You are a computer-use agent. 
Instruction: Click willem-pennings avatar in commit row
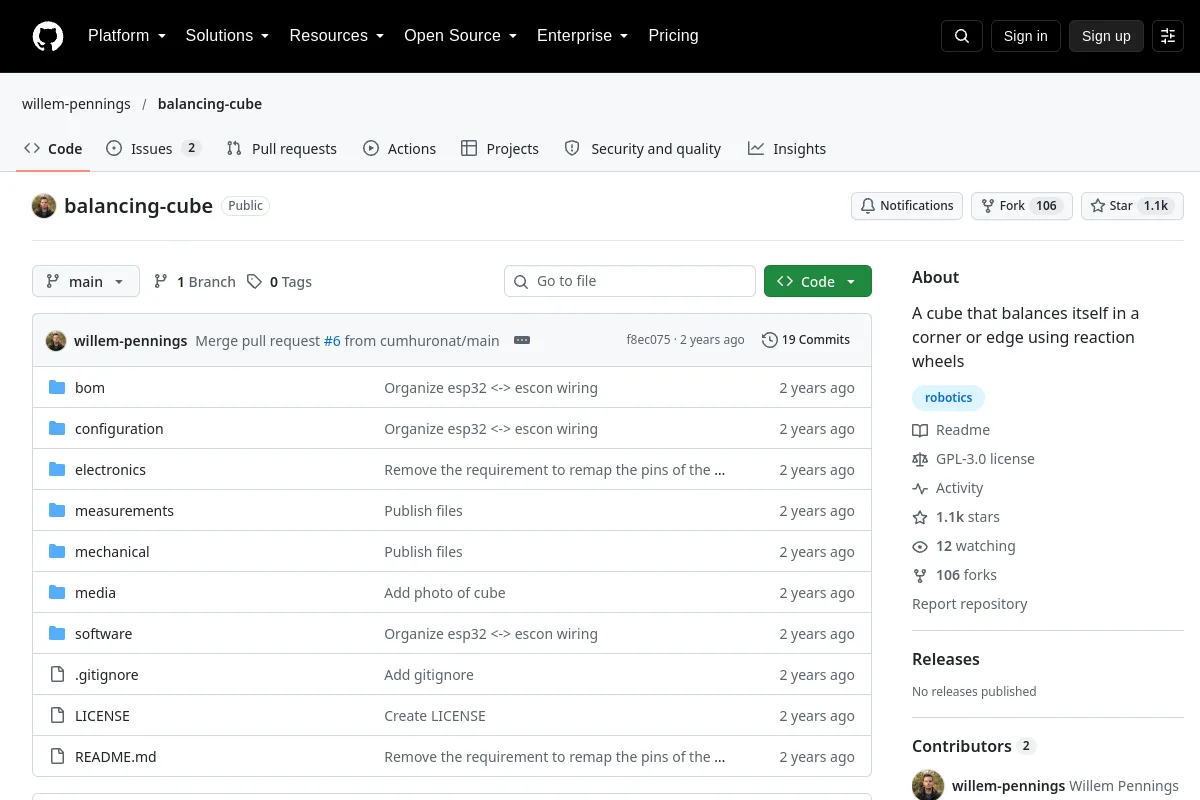56,340
